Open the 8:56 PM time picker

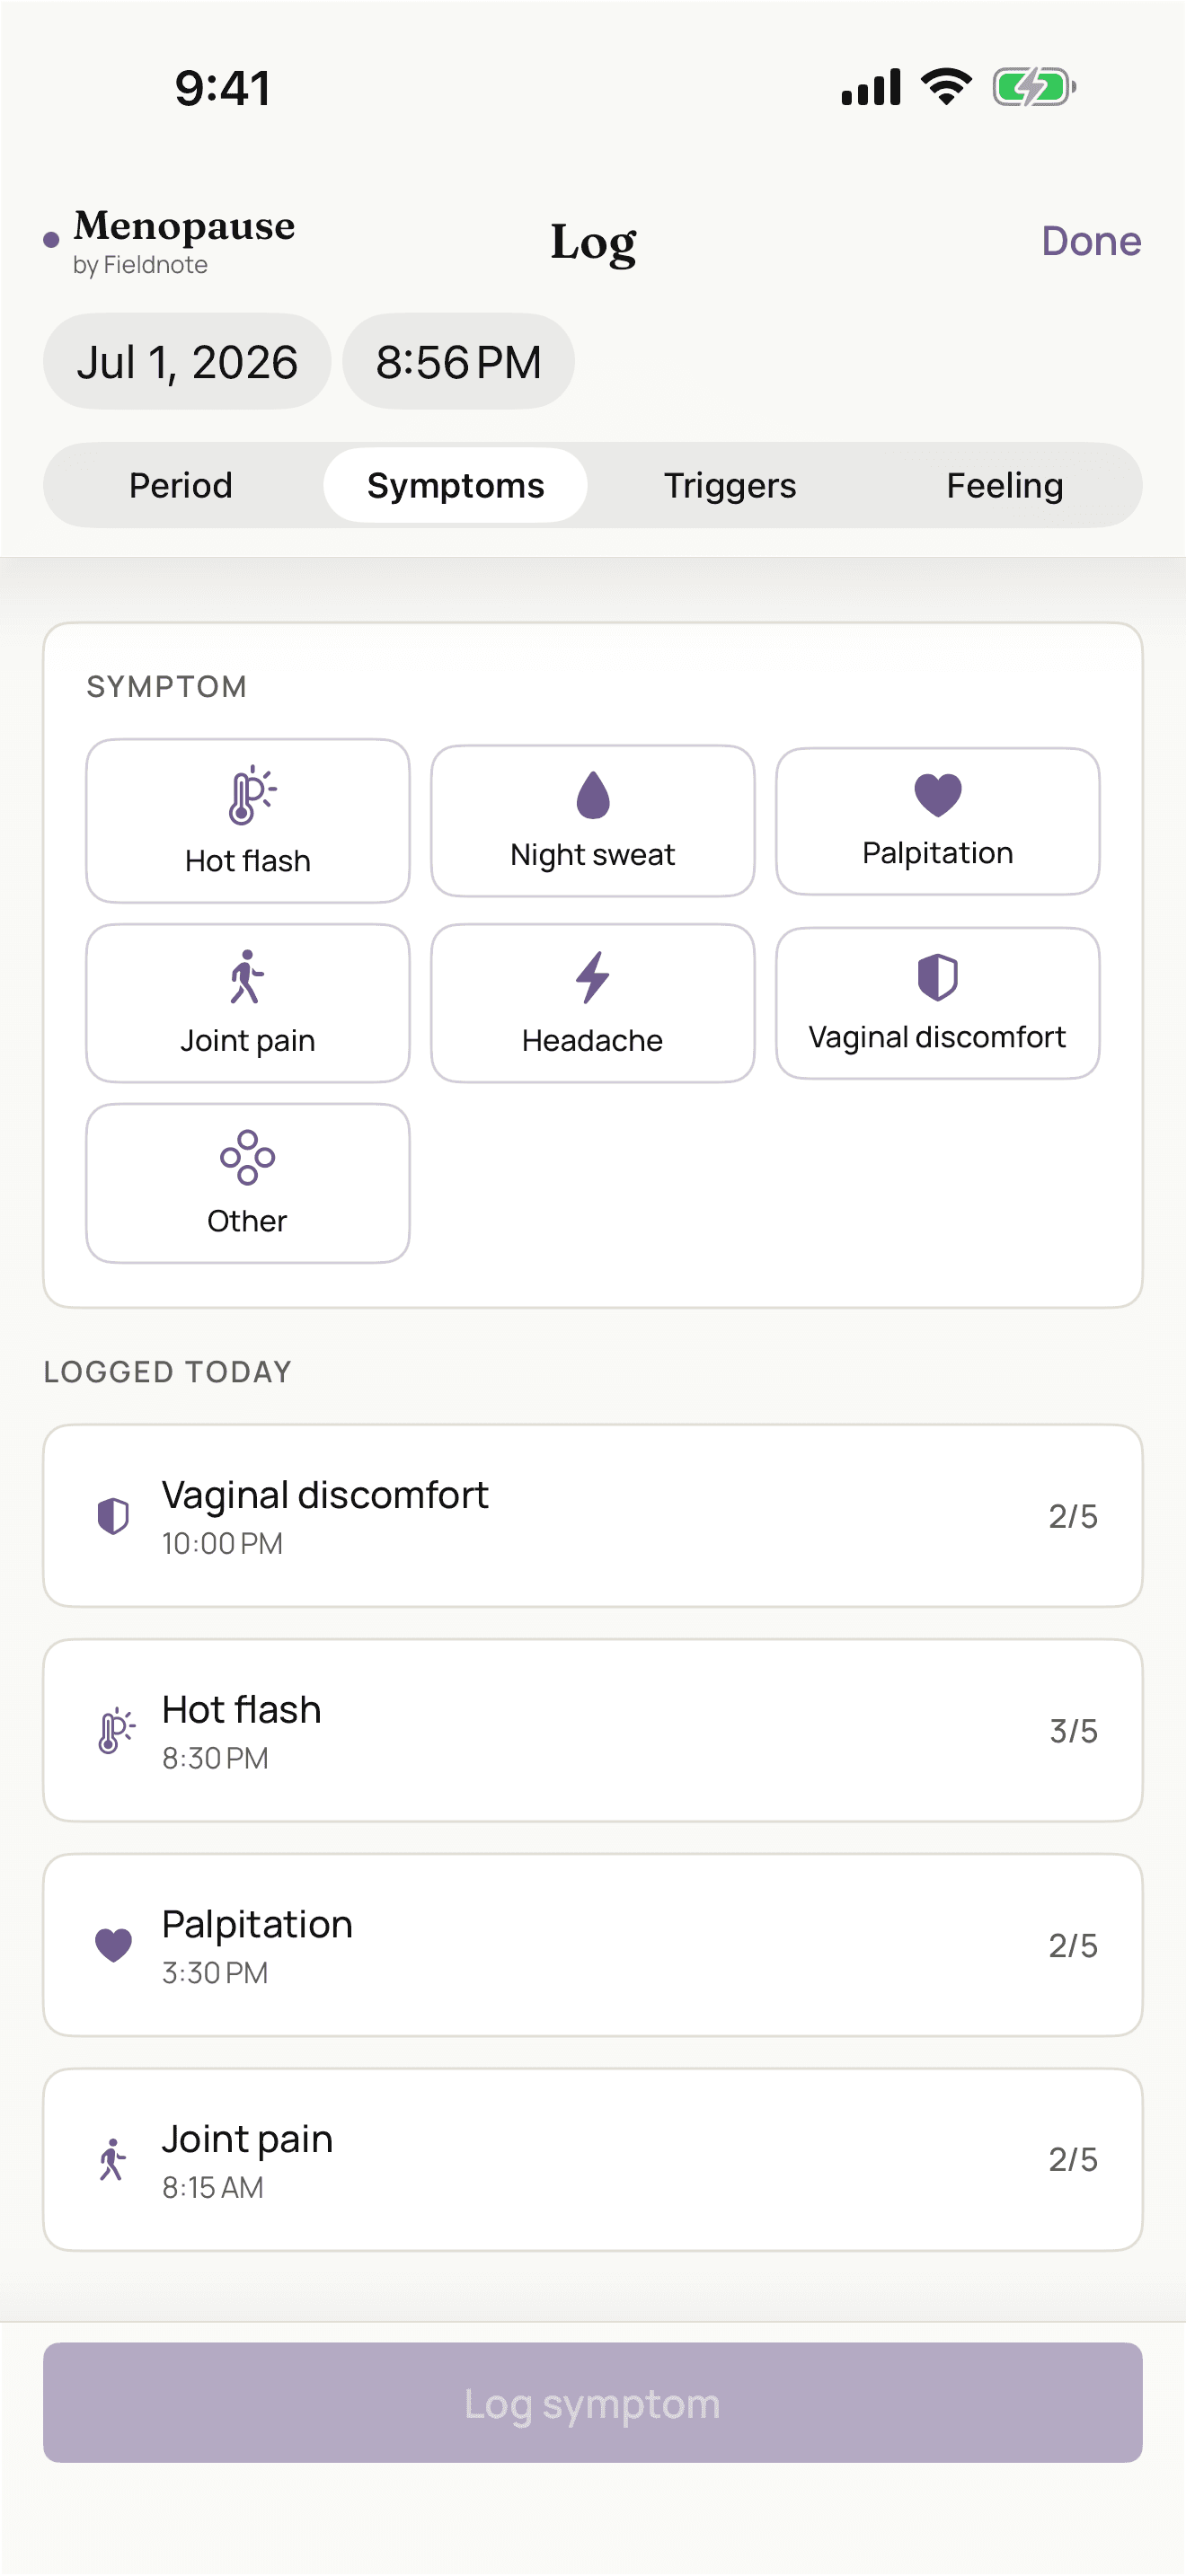point(458,361)
